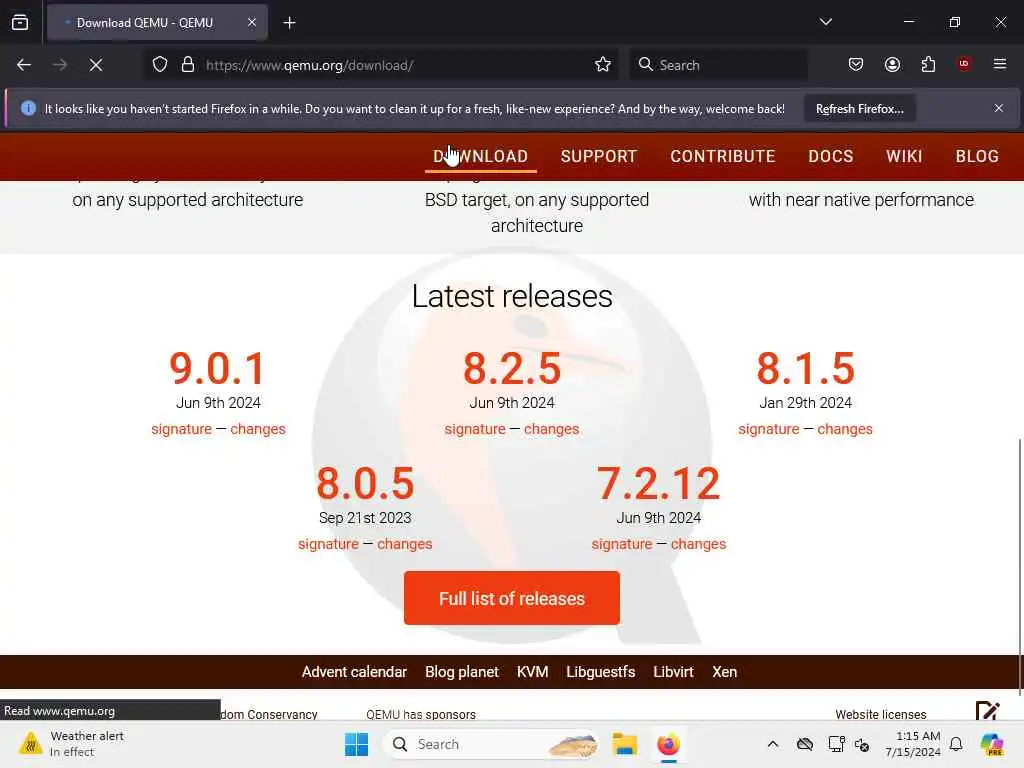This screenshot has width=1024, height=768.
Task: Open a new browser tab
Action: [289, 23]
